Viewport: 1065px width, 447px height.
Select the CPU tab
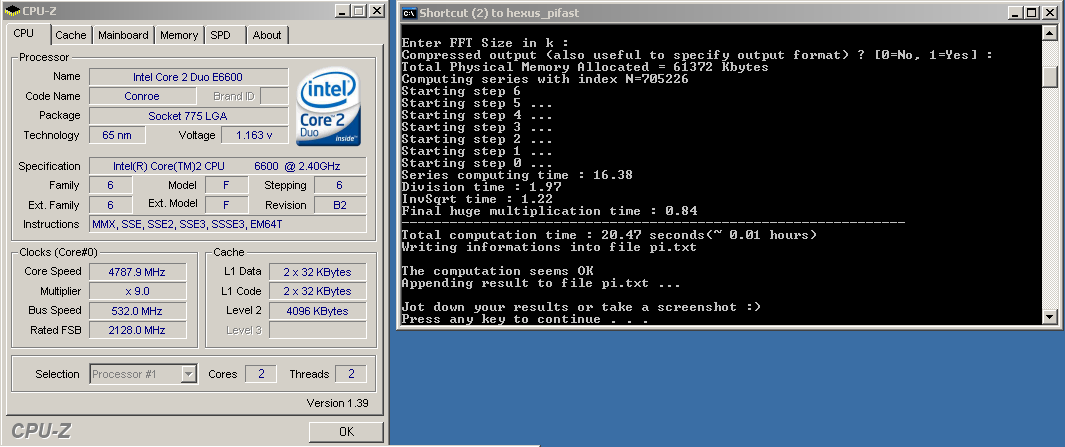point(23,34)
